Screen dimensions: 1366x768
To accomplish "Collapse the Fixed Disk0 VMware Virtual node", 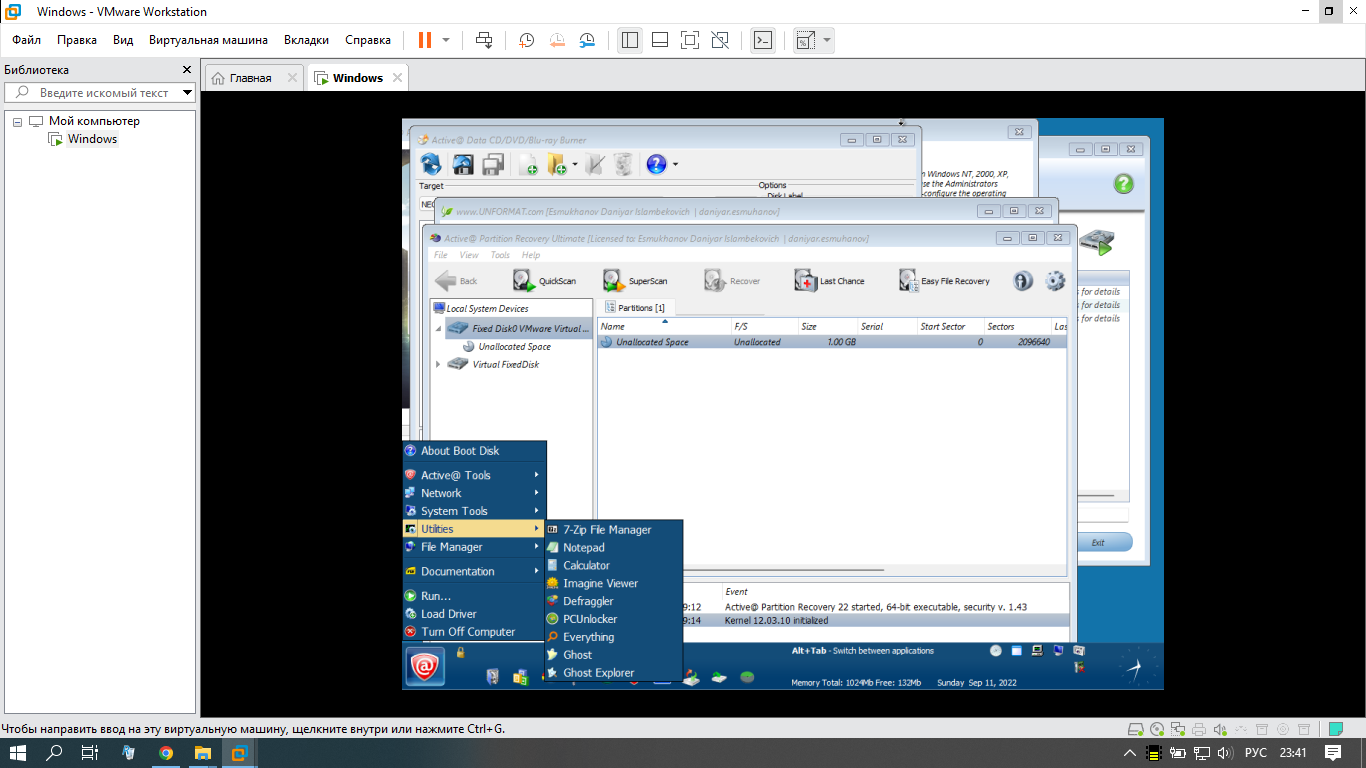I will pyautogui.click(x=438, y=328).
